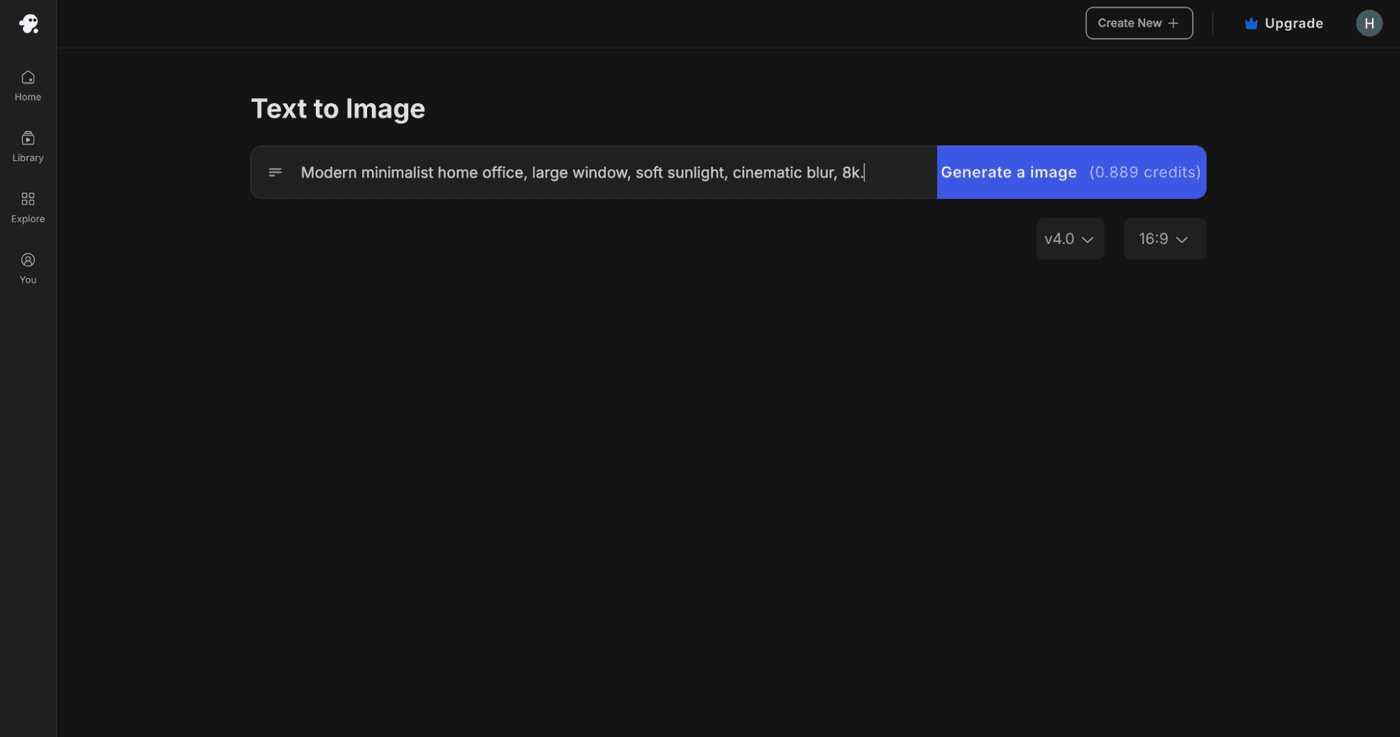The image size is (1400, 737).
Task: Expand the chevron arrow next to v4.0
Action: [x=1088, y=240]
